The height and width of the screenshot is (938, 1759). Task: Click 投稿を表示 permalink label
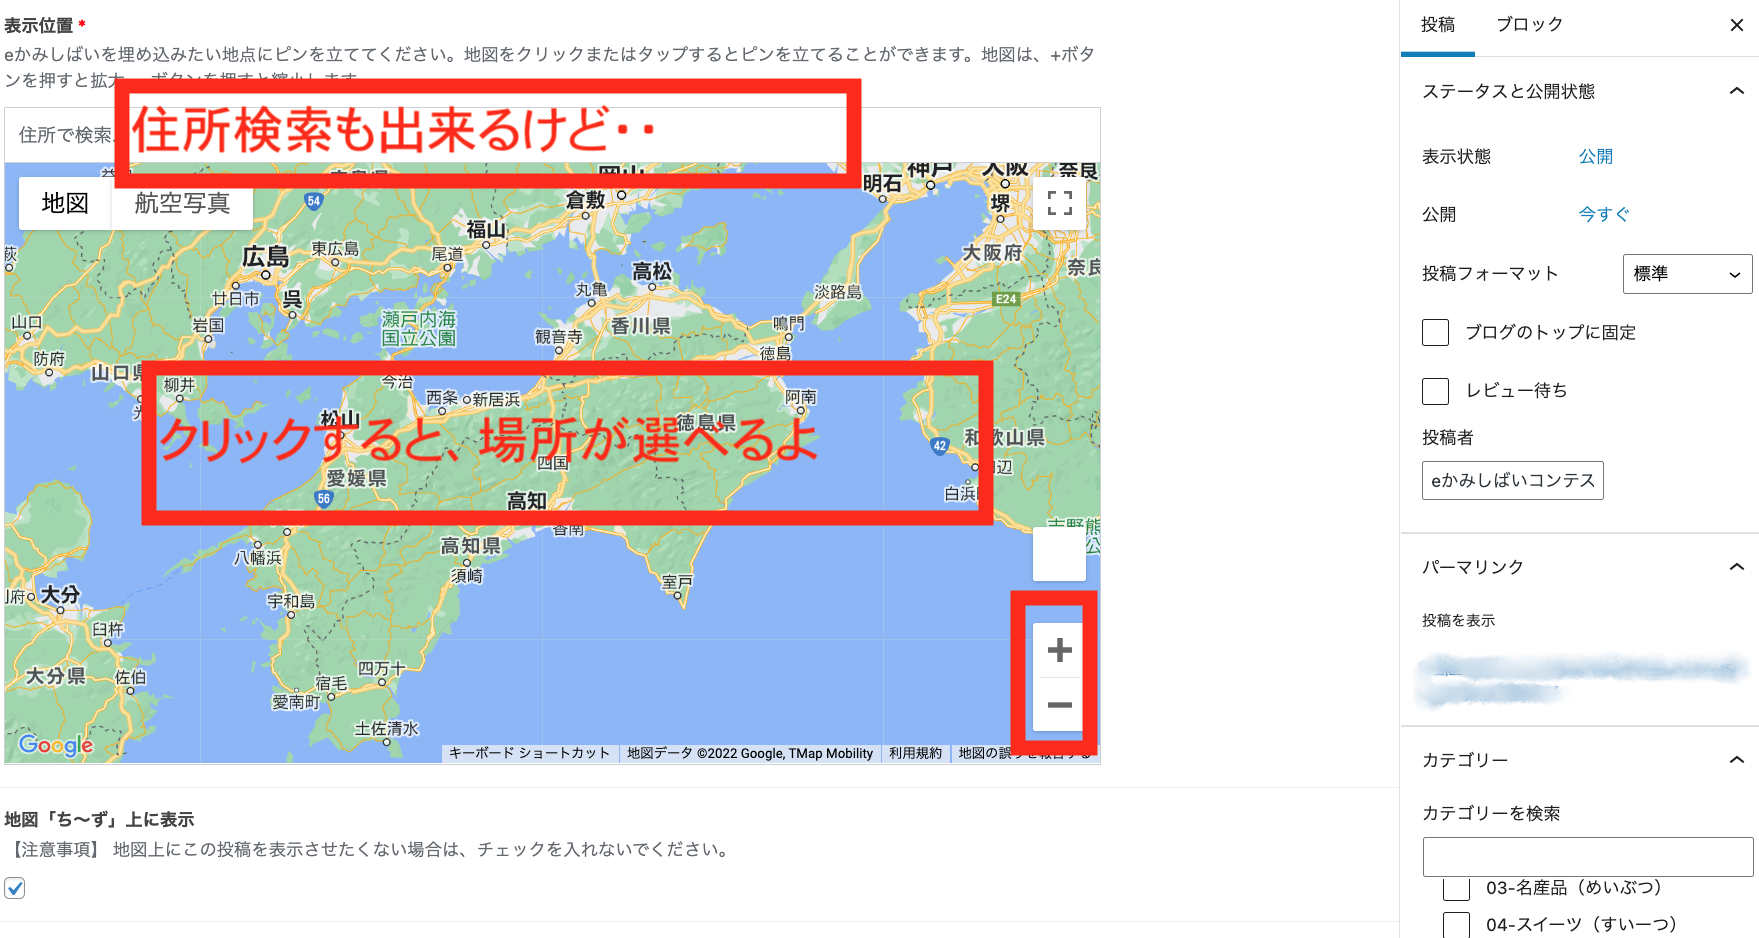1458,620
